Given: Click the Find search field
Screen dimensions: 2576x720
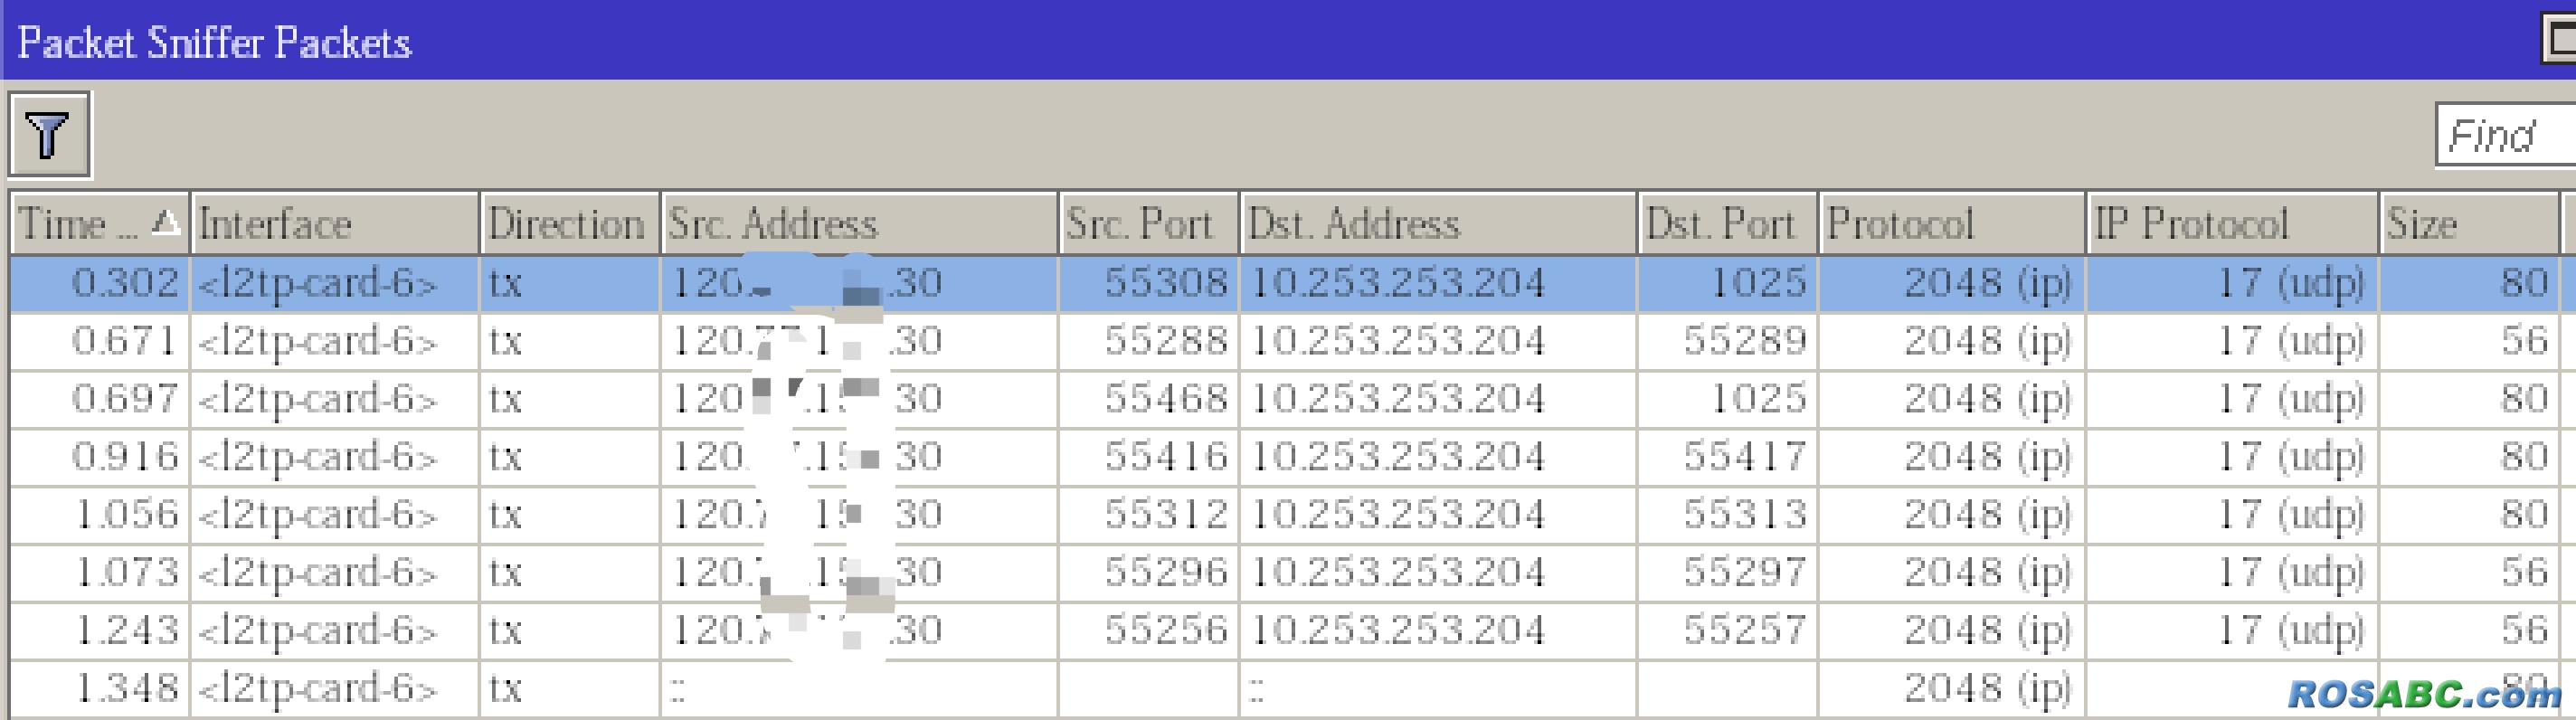Looking at the screenshot, I should 2506,135.
